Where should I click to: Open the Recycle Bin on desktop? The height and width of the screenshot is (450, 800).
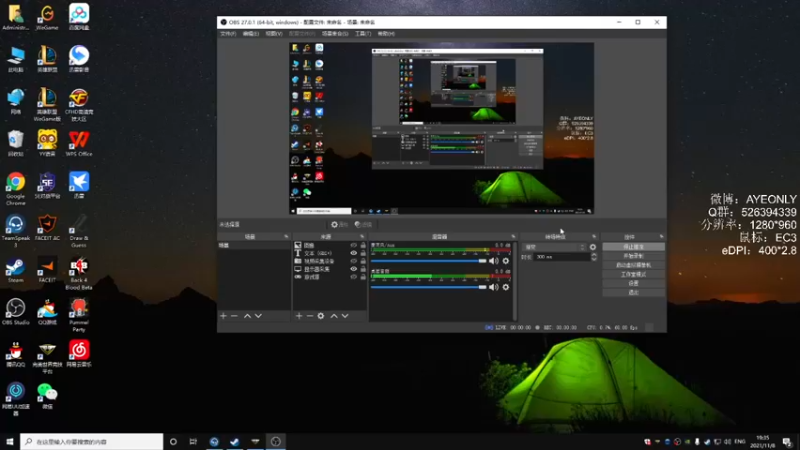pos(15,143)
